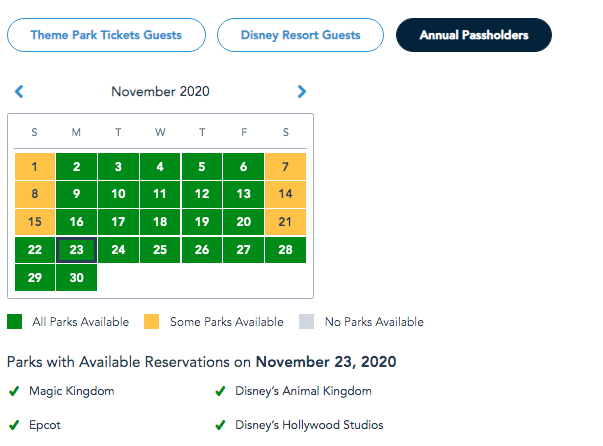Click checkmark beside Disney's Animal Kingdom
The width and height of the screenshot is (603, 446).
pyautogui.click(x=221, y=391)
